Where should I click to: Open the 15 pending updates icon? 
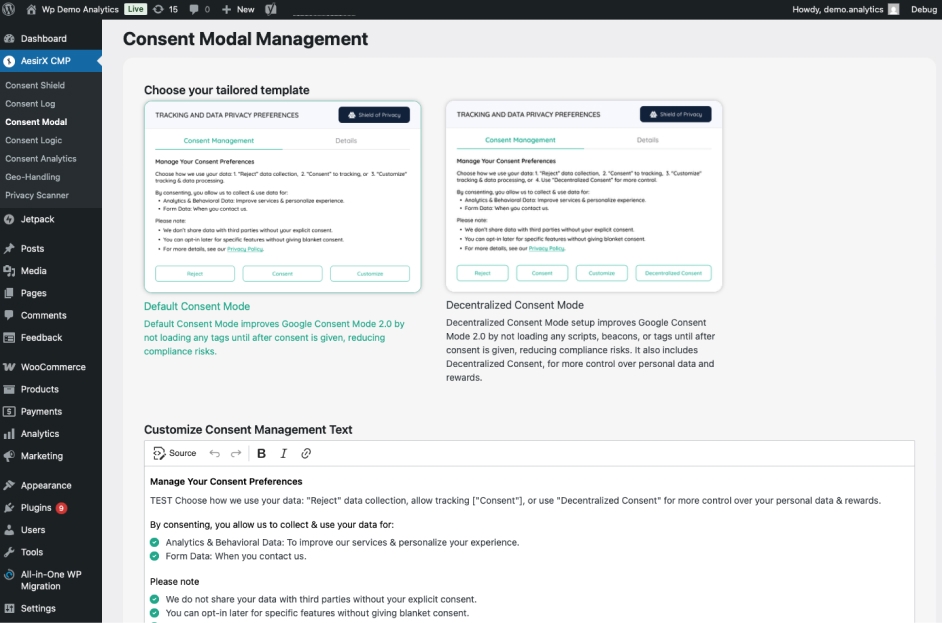[x=165, y=9]
